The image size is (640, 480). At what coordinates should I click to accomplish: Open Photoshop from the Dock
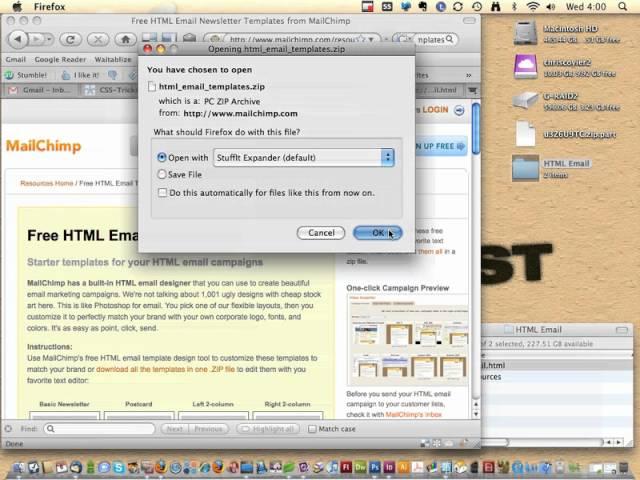[375, 467]
